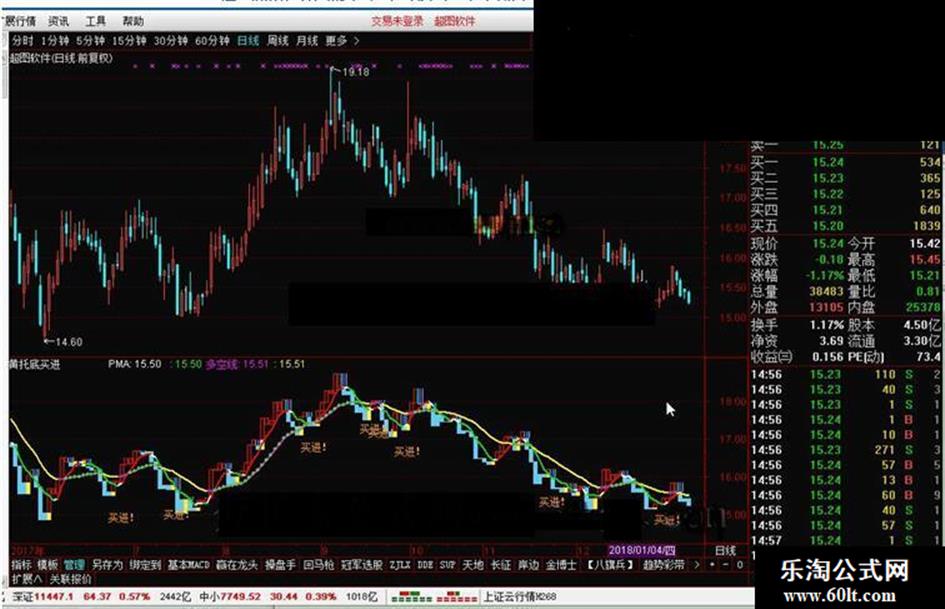945x609 pixels.
Task: Click the 多空线 indicator label
Action: point(222,364)
